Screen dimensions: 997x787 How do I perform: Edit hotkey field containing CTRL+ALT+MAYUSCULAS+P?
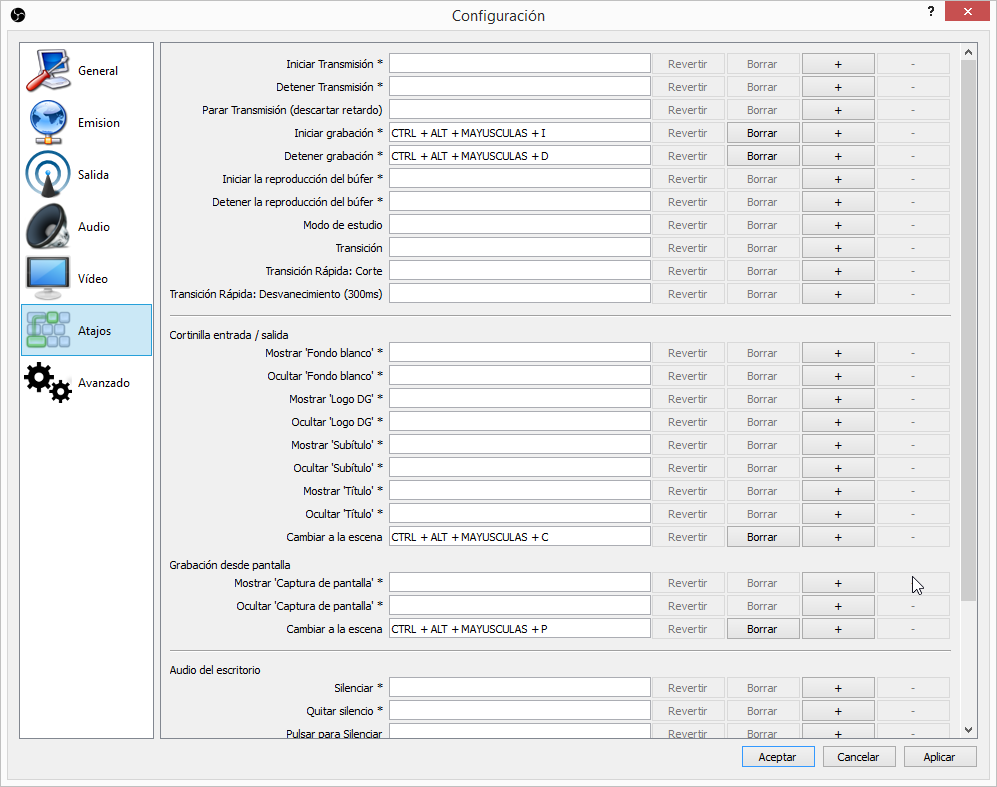pos(519,628)
